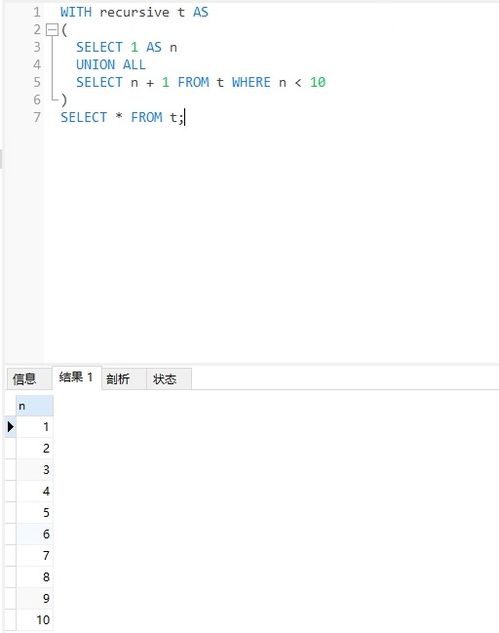Viewport: 499px width, 633px height.
Task: Select result cell with value 8
Action: tap(35, 577)
